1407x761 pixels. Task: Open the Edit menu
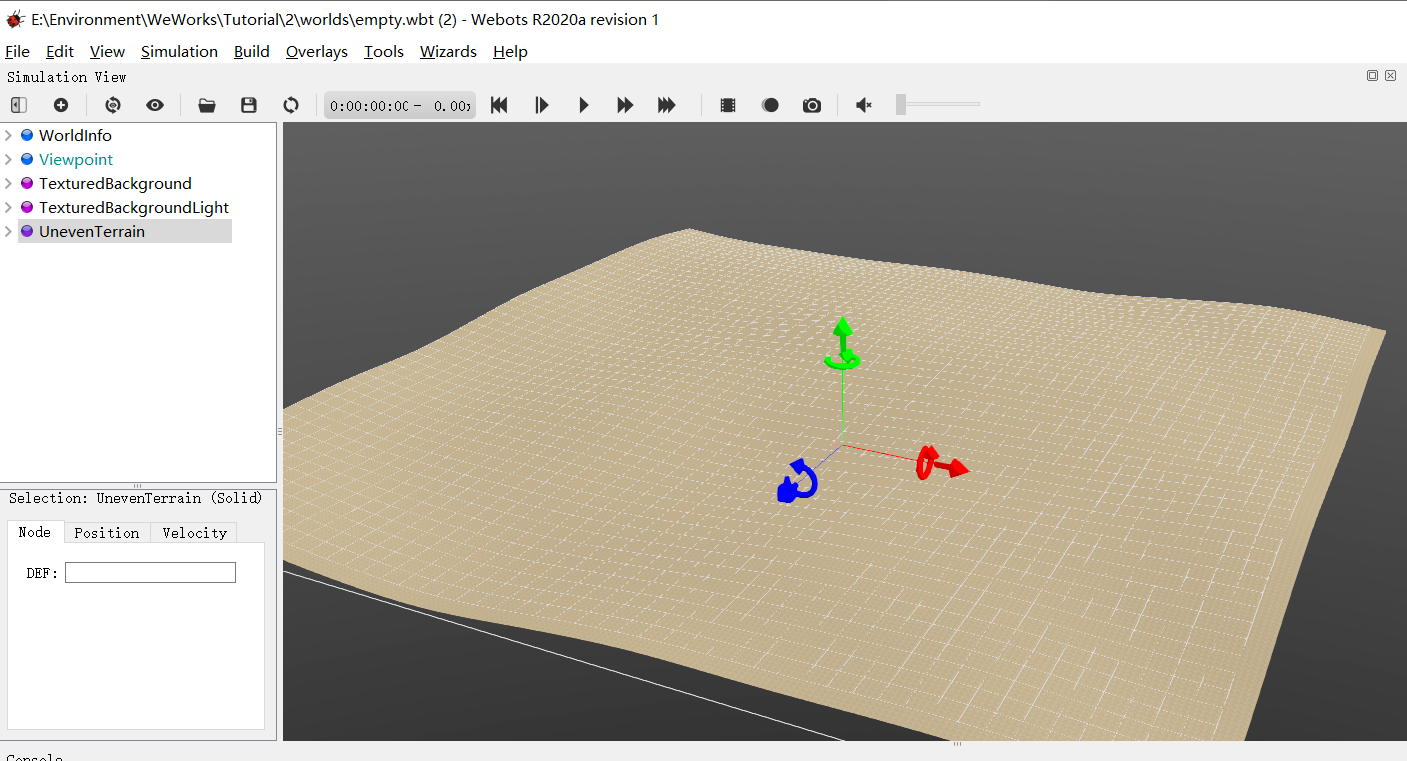(x=60, y=51)
